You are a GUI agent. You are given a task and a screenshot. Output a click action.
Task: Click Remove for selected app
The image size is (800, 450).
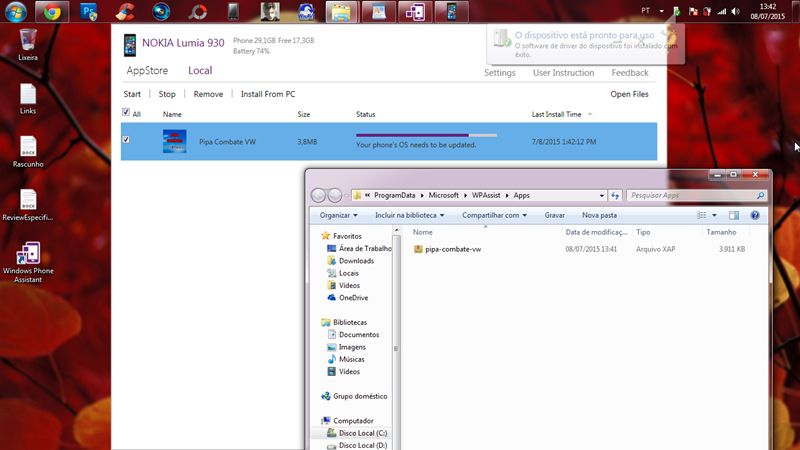pyautogui.click(x=208, y=94)
